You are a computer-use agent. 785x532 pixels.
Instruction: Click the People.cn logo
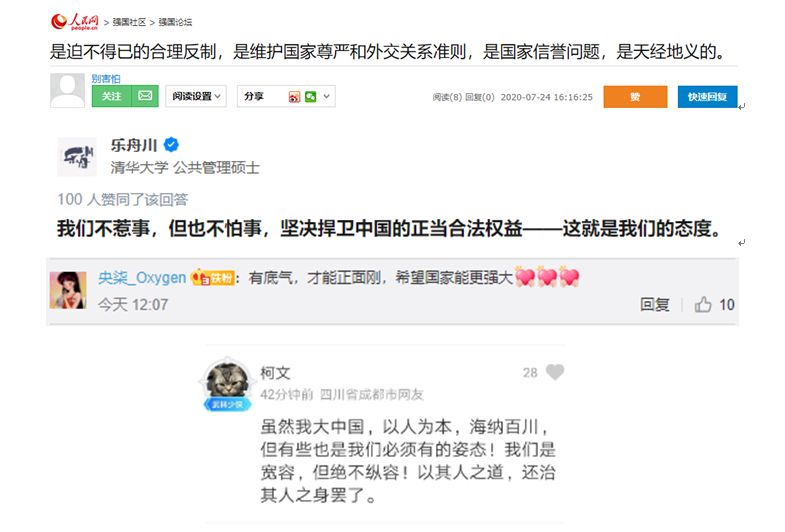point(75,22)
